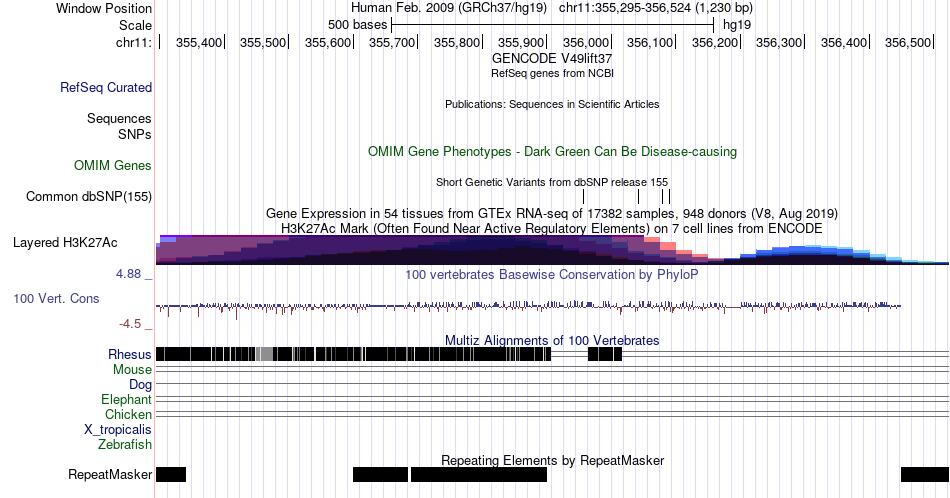Viewport: 950px width, 498px height.
Task: Click the 500 bases scale bar
Action: (553, 25)
